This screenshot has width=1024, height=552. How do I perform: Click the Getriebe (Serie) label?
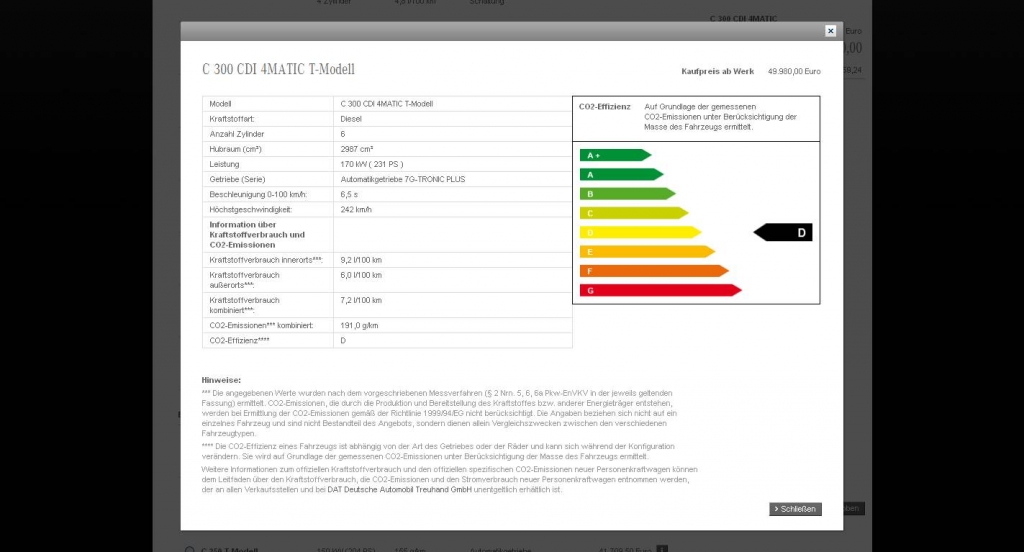237,179
